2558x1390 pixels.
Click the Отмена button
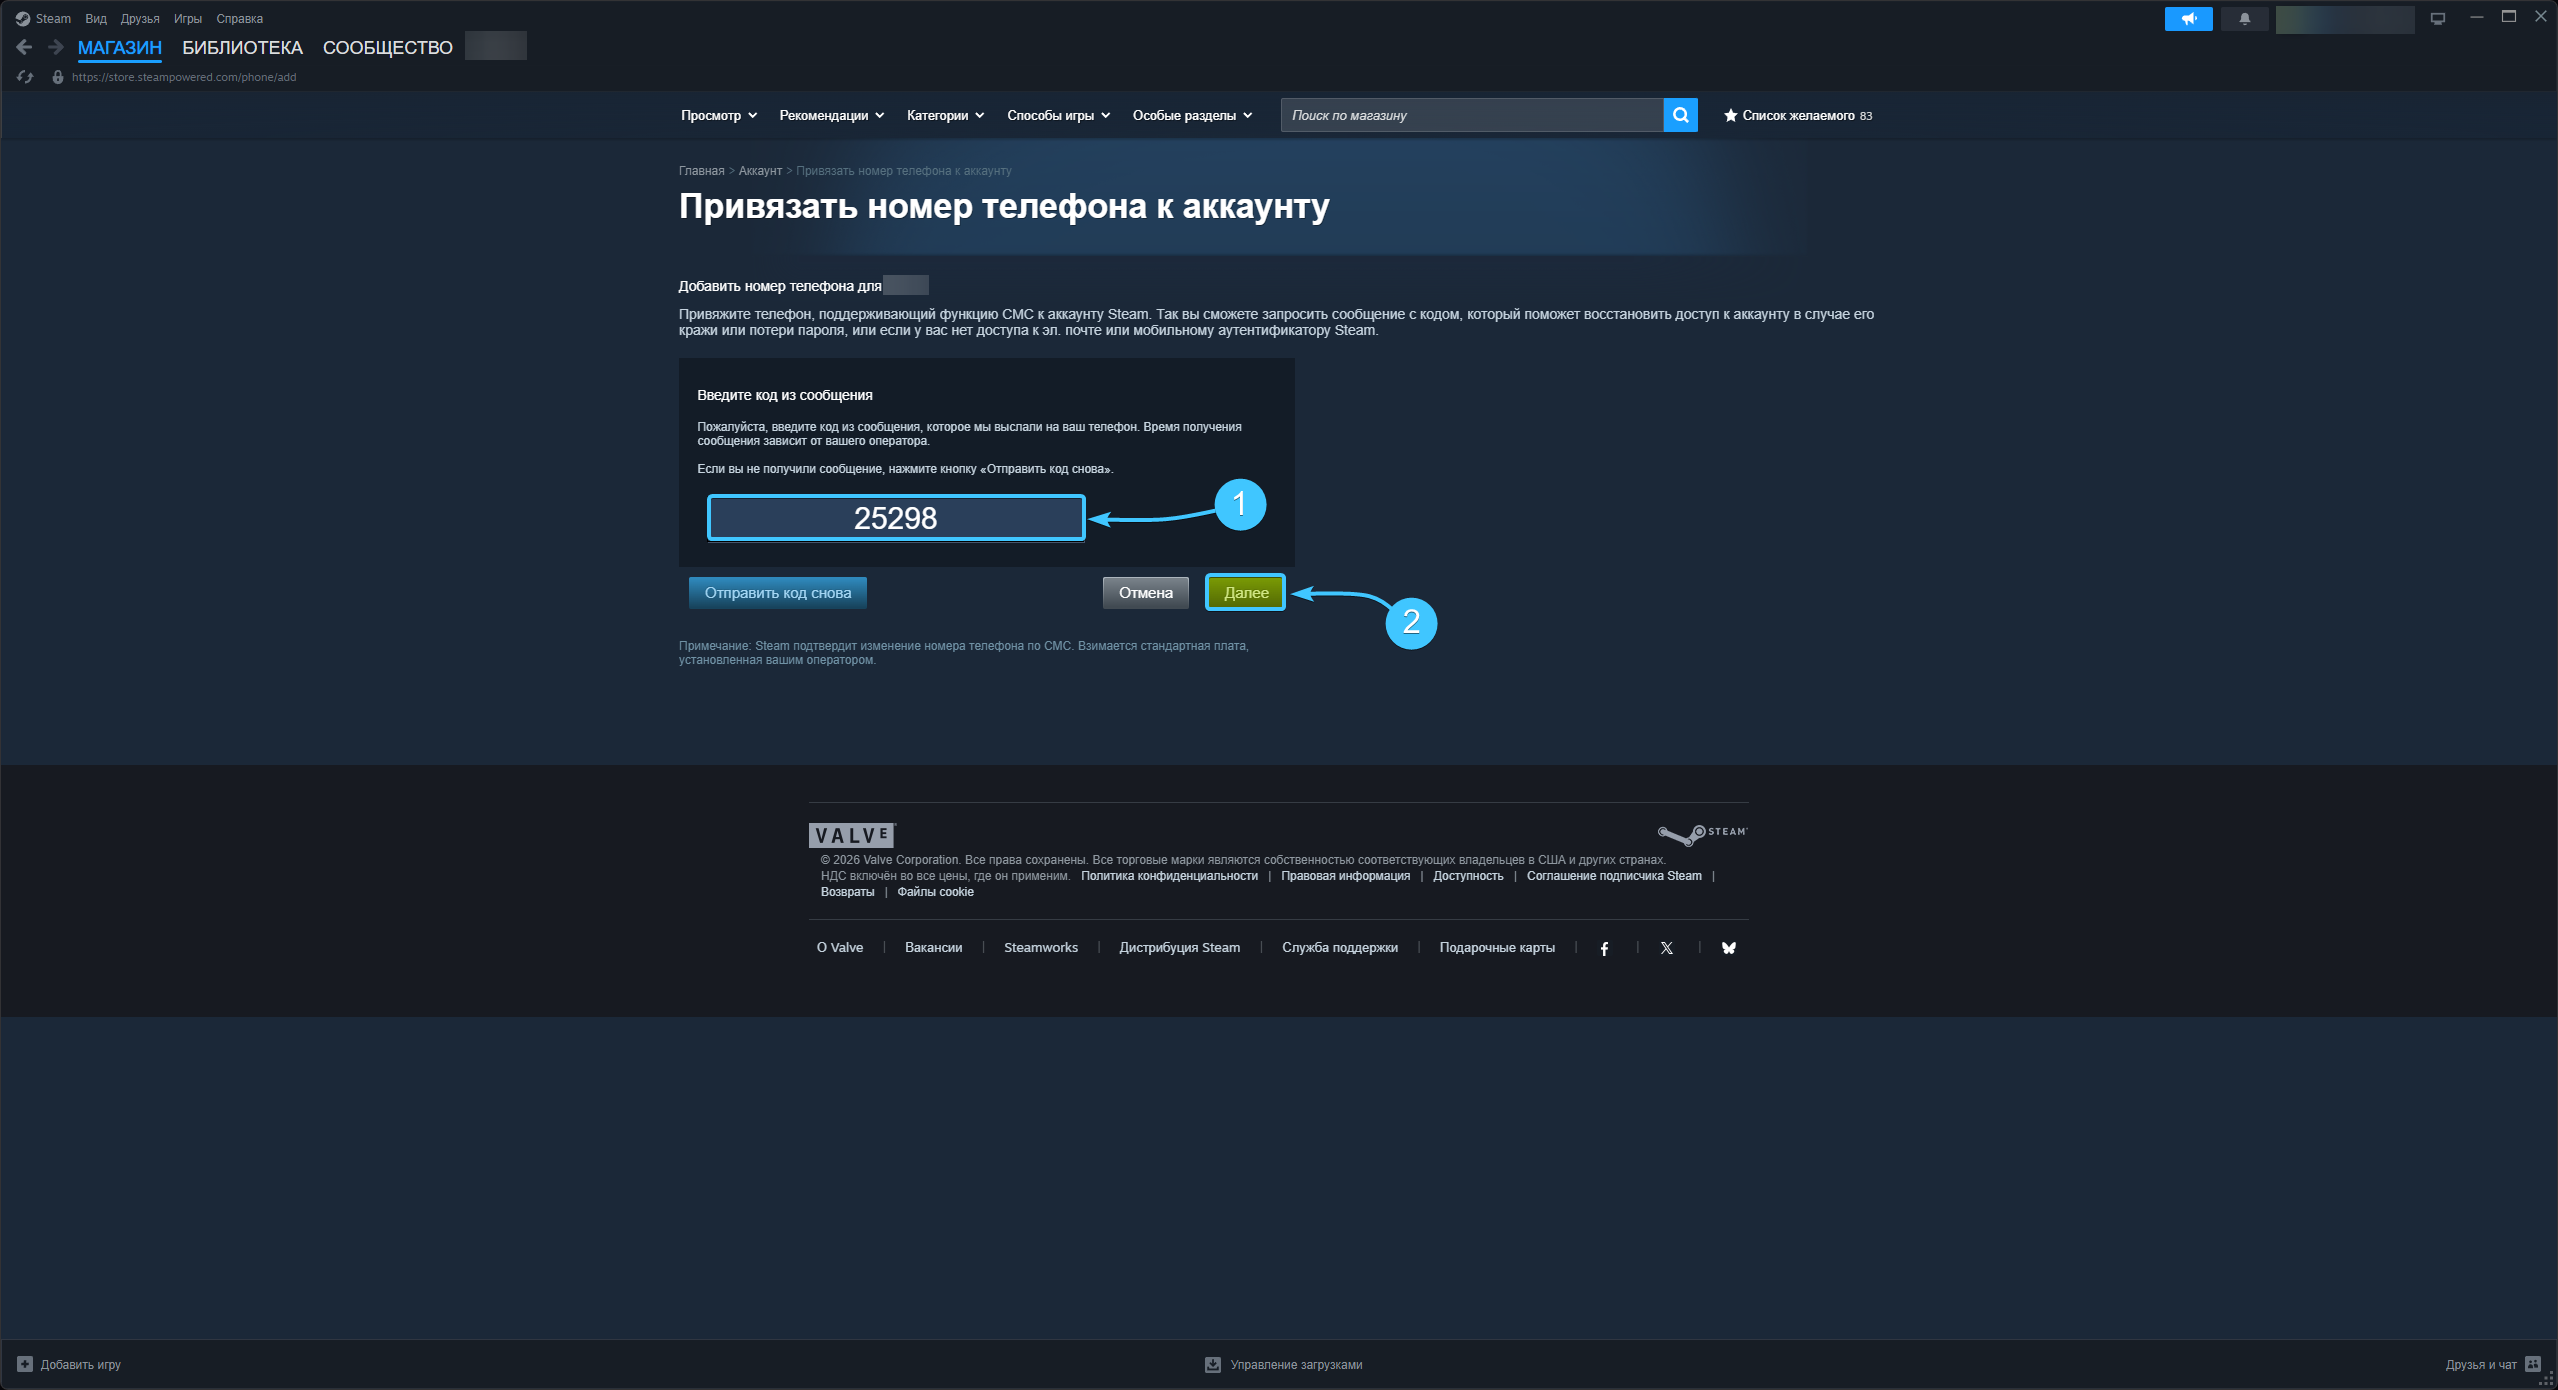tap(1145, 593)
